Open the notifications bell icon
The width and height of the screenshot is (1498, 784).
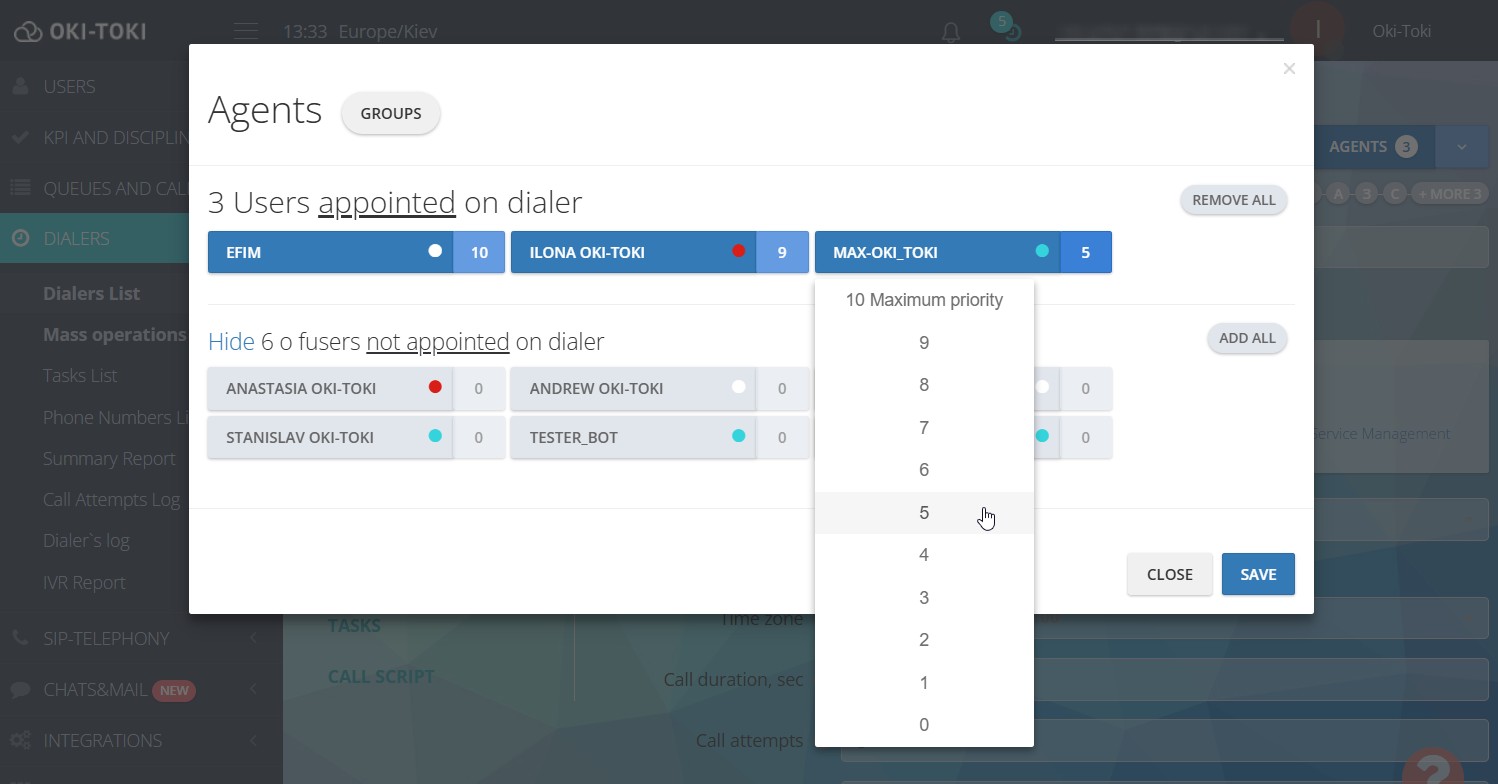click(x=951, y=32)
